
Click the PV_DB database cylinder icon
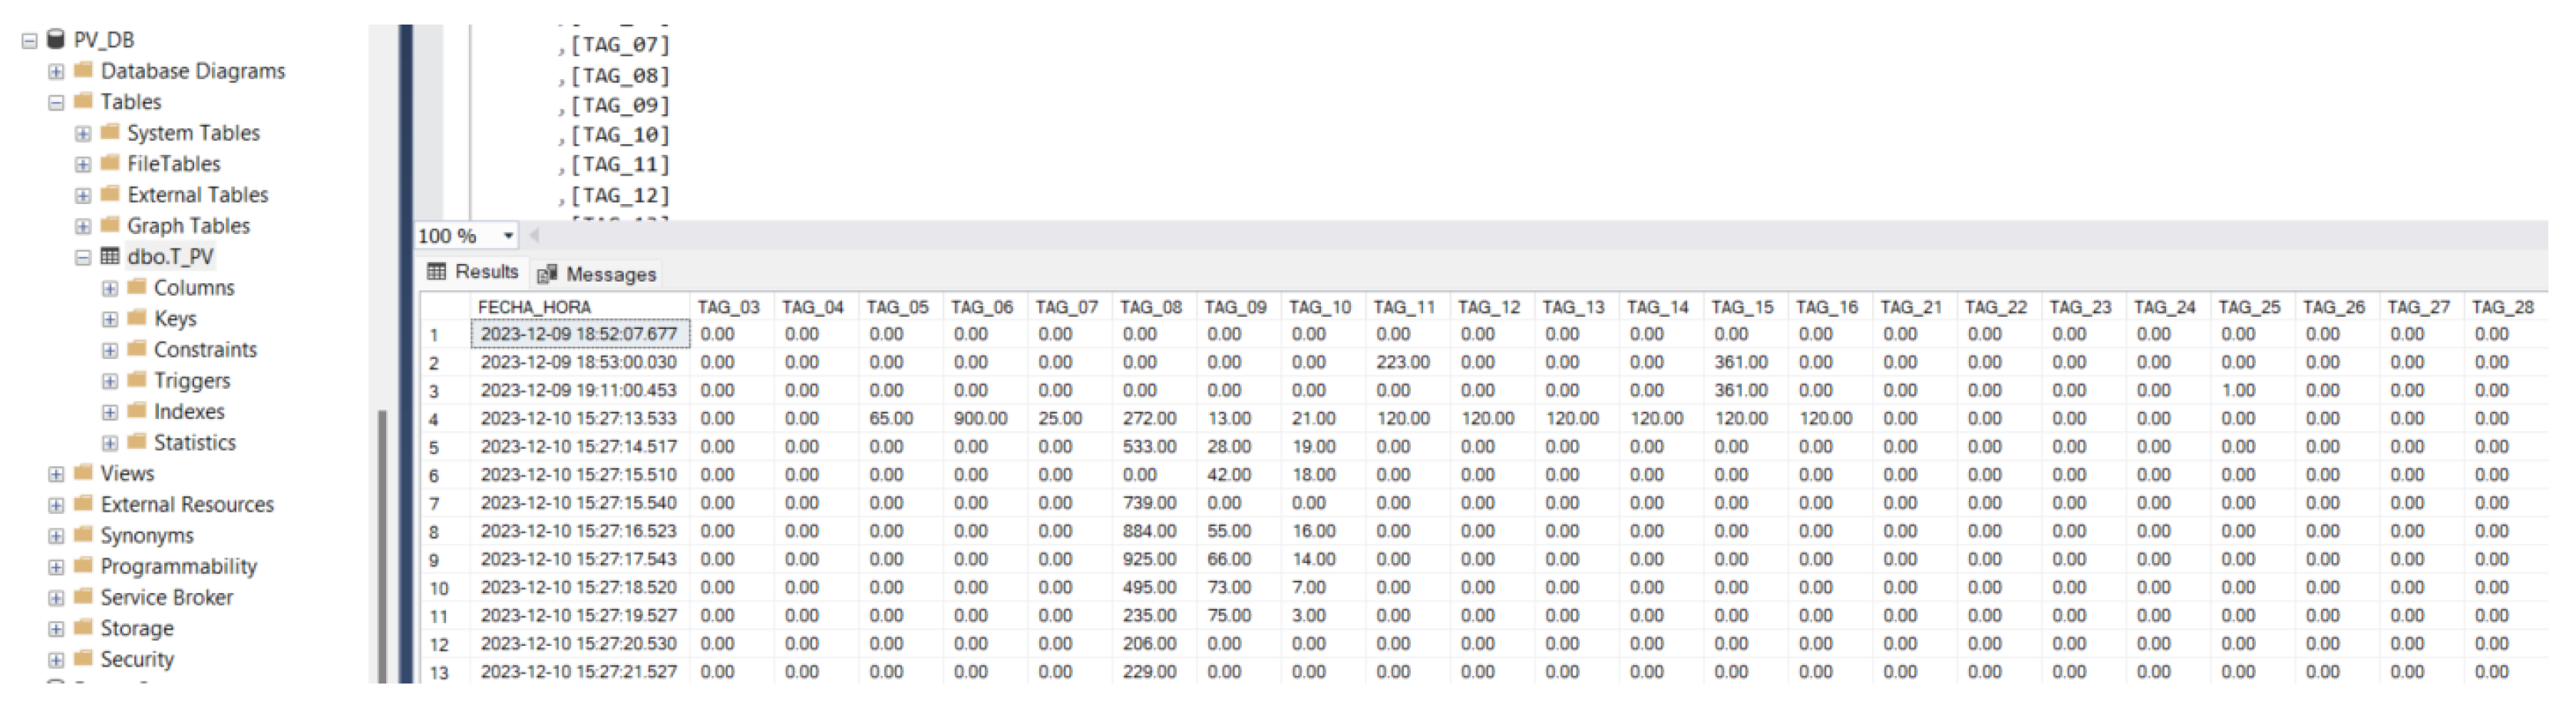pyautogui.click(x=56, y=39)
